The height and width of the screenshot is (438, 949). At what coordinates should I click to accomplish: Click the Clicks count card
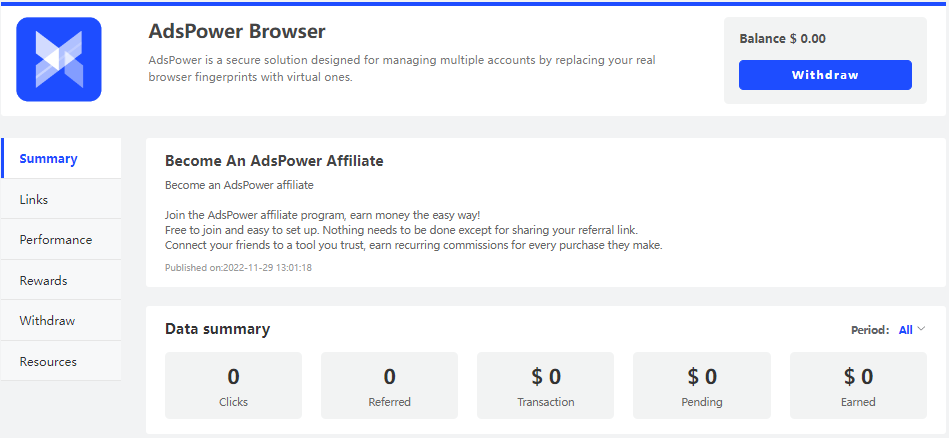point(234,385)
